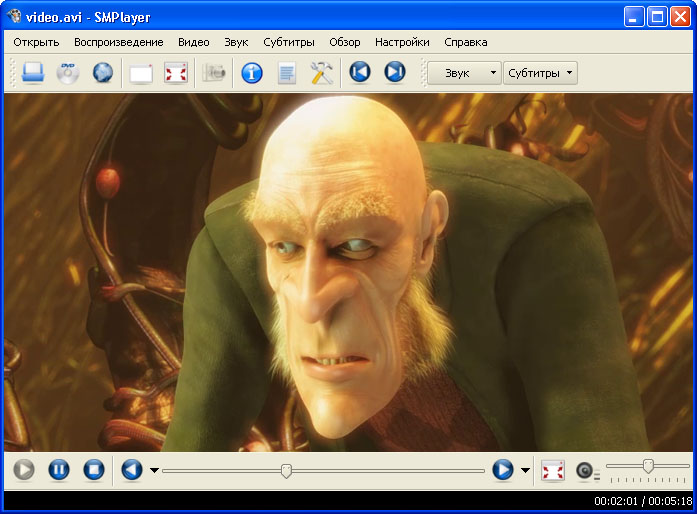Jump to next playlist item

395,72
